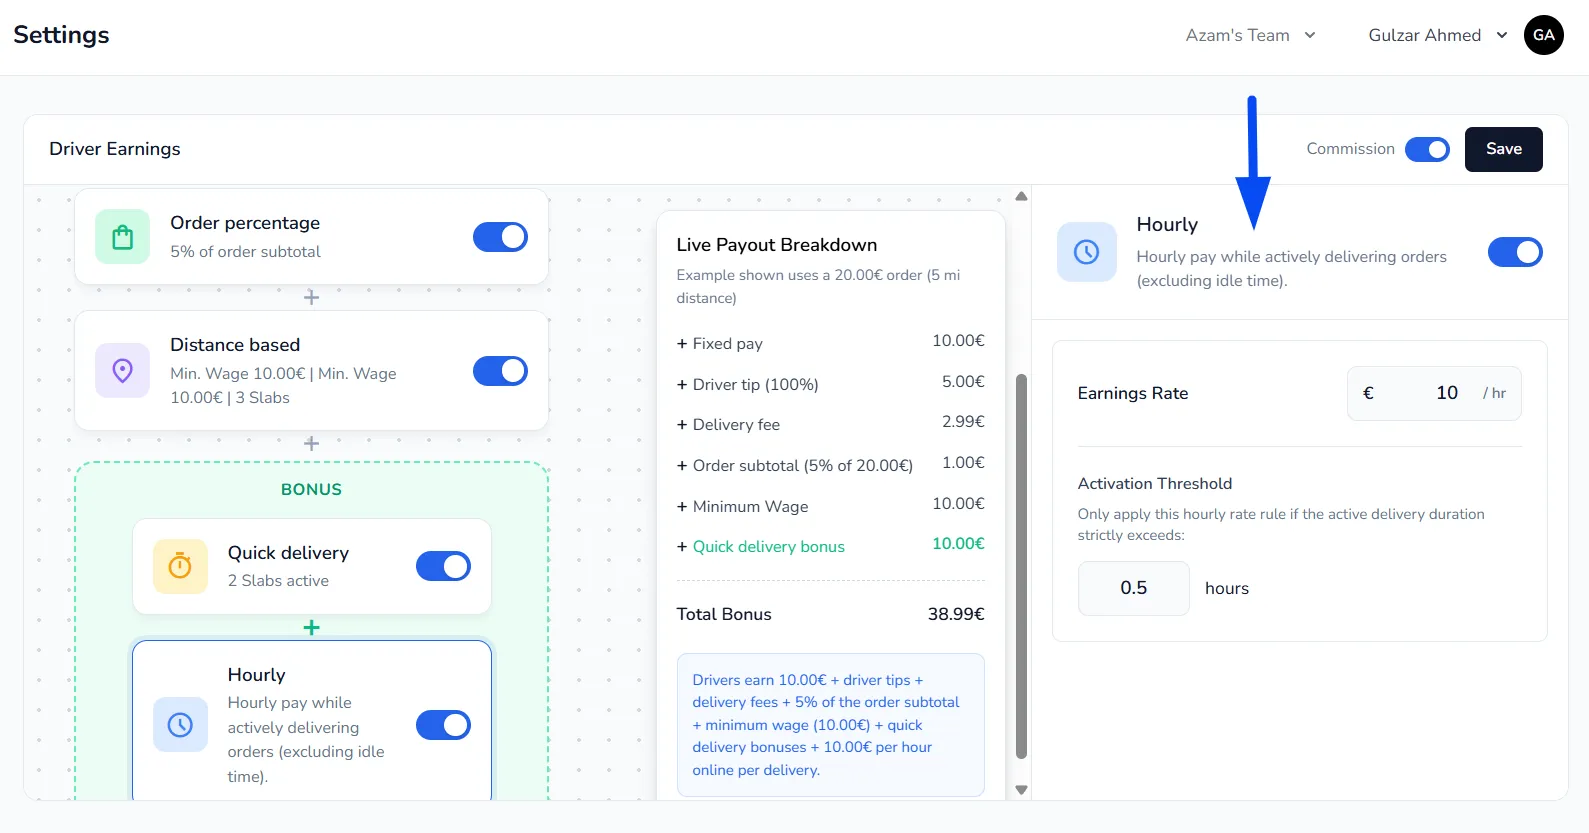This screenshot has width=1589, height=833.
Task: Disable the Order percentage toggle
Action: 500,237
